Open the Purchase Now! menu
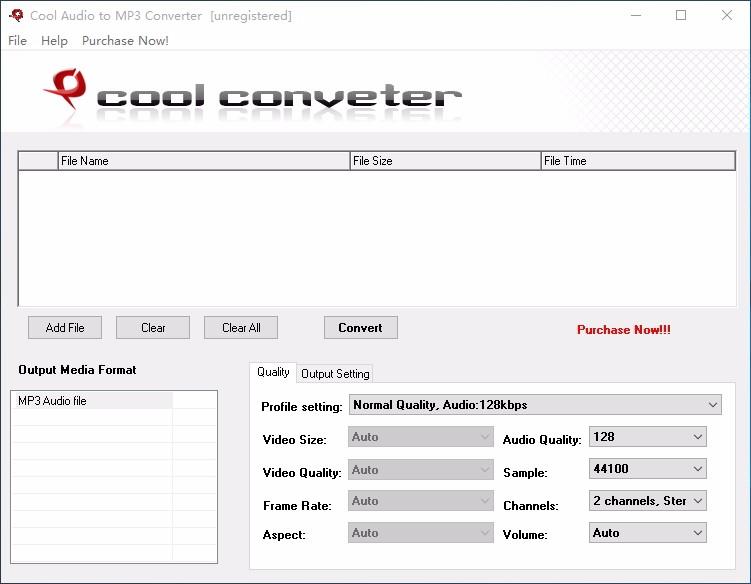751x584 pixels. [x=125, y=41]
